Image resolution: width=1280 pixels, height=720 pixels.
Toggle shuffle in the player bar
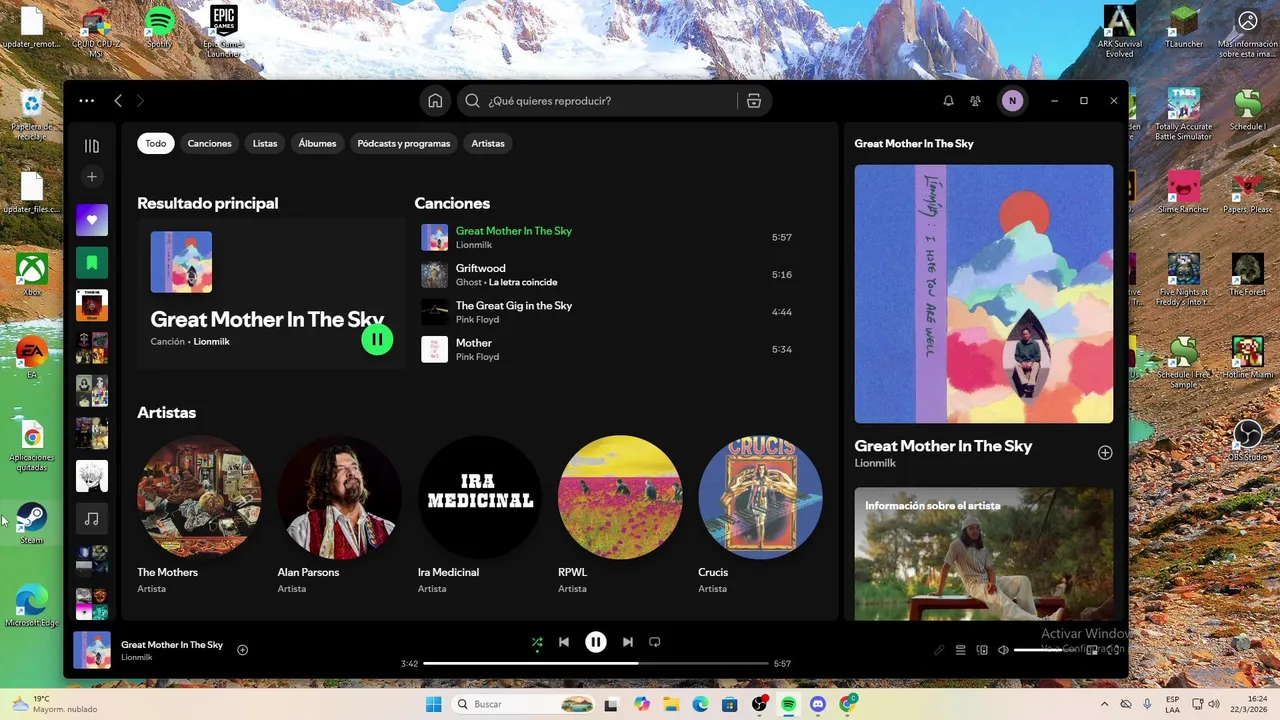[537, 643]
